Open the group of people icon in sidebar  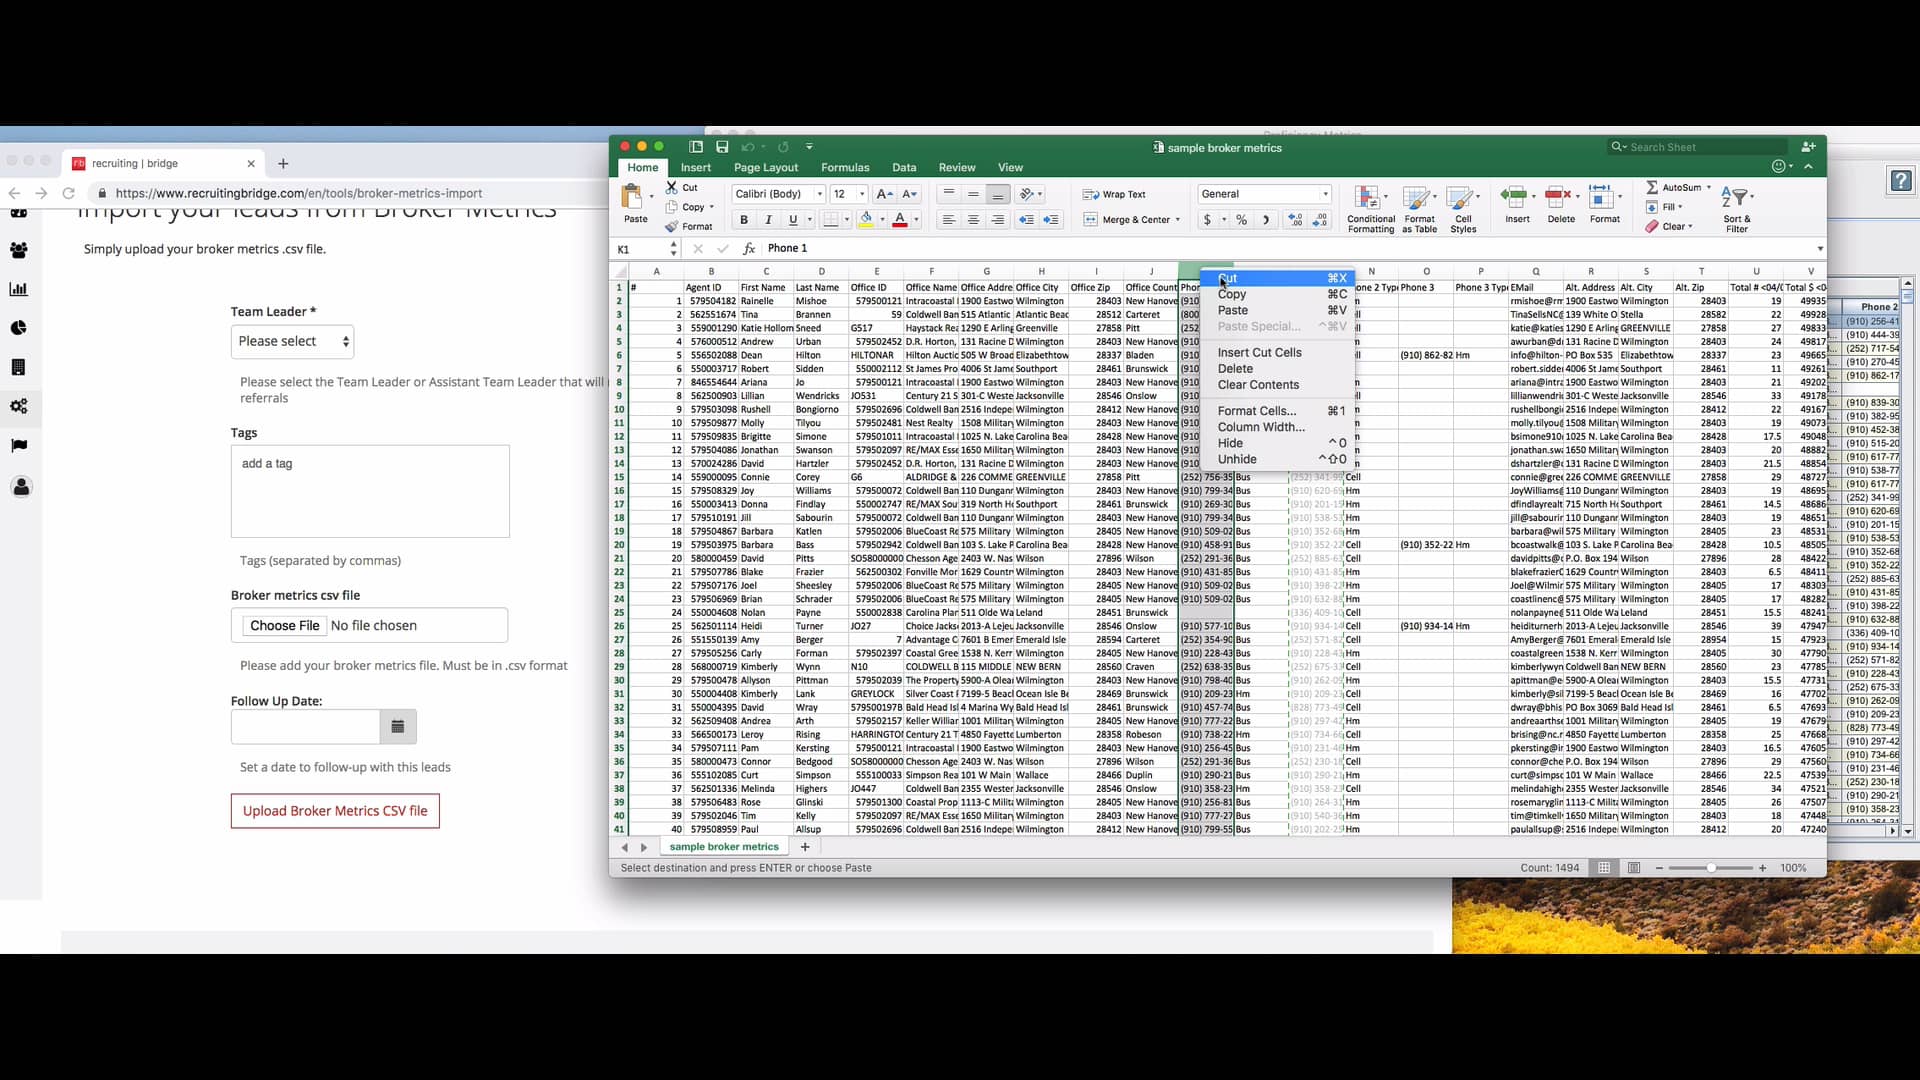coord(19,250)
